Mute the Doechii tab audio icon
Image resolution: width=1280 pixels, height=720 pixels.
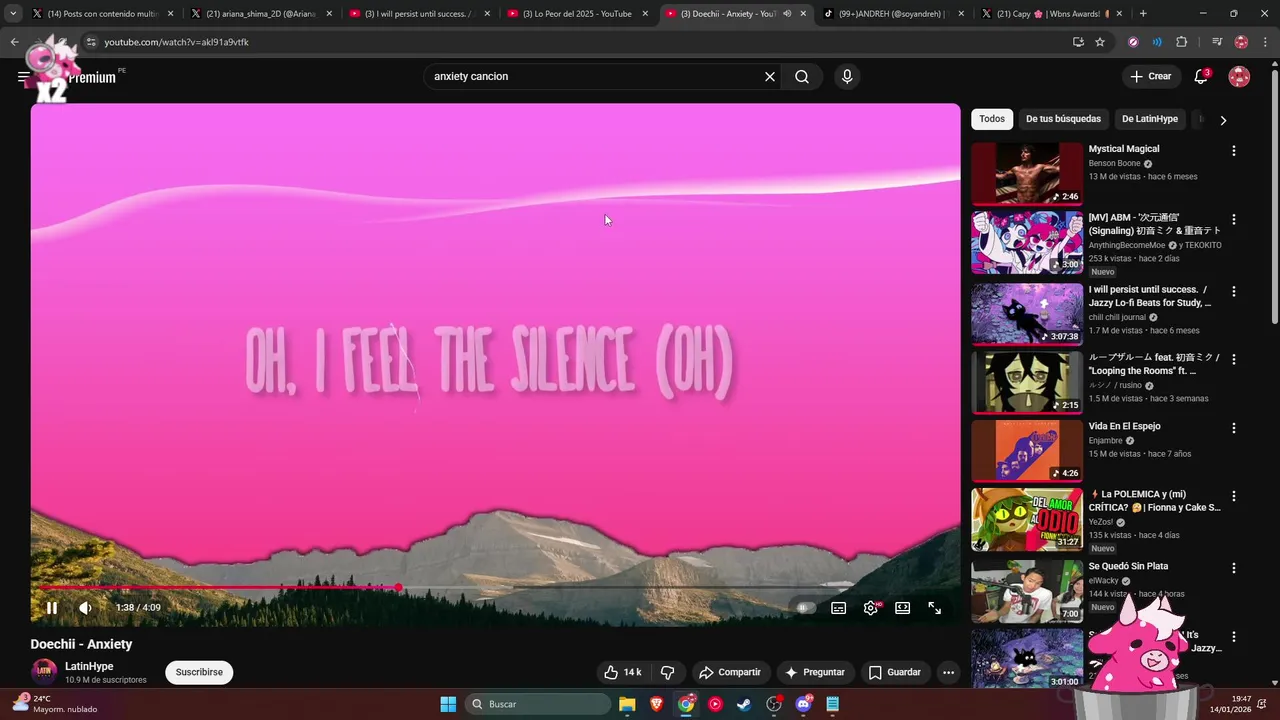click(x=787, y=14)
